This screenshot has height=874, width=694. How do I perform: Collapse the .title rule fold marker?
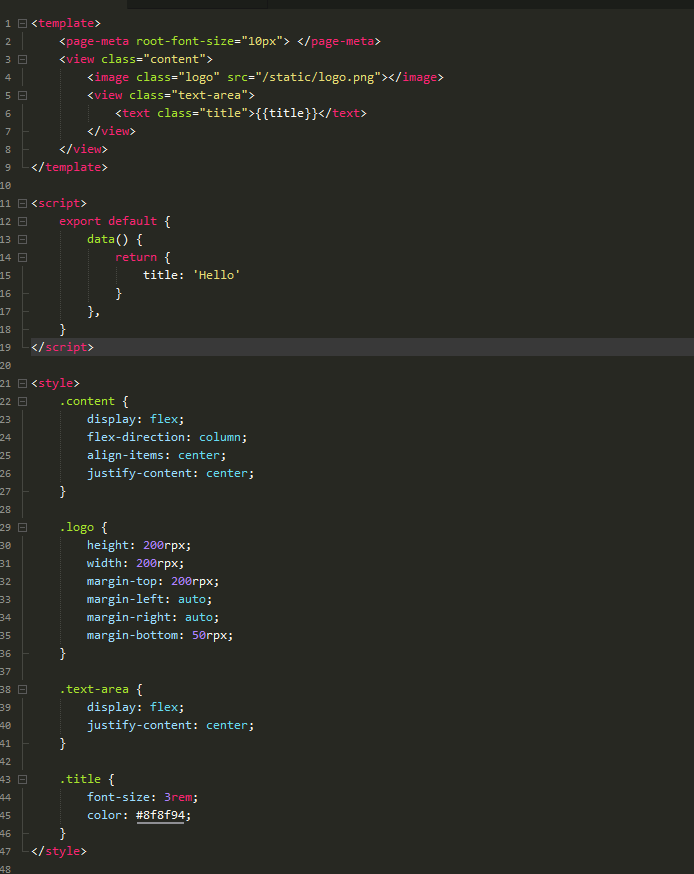tap(22, 779)
